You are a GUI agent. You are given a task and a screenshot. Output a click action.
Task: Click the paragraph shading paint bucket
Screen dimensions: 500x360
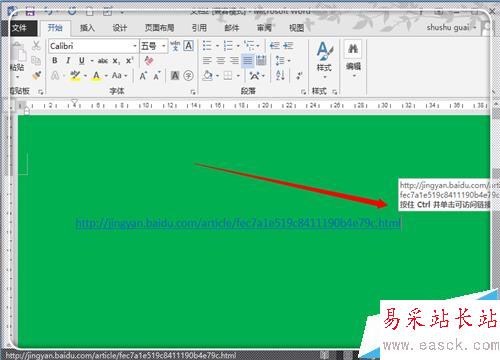[x=208, y=76]
